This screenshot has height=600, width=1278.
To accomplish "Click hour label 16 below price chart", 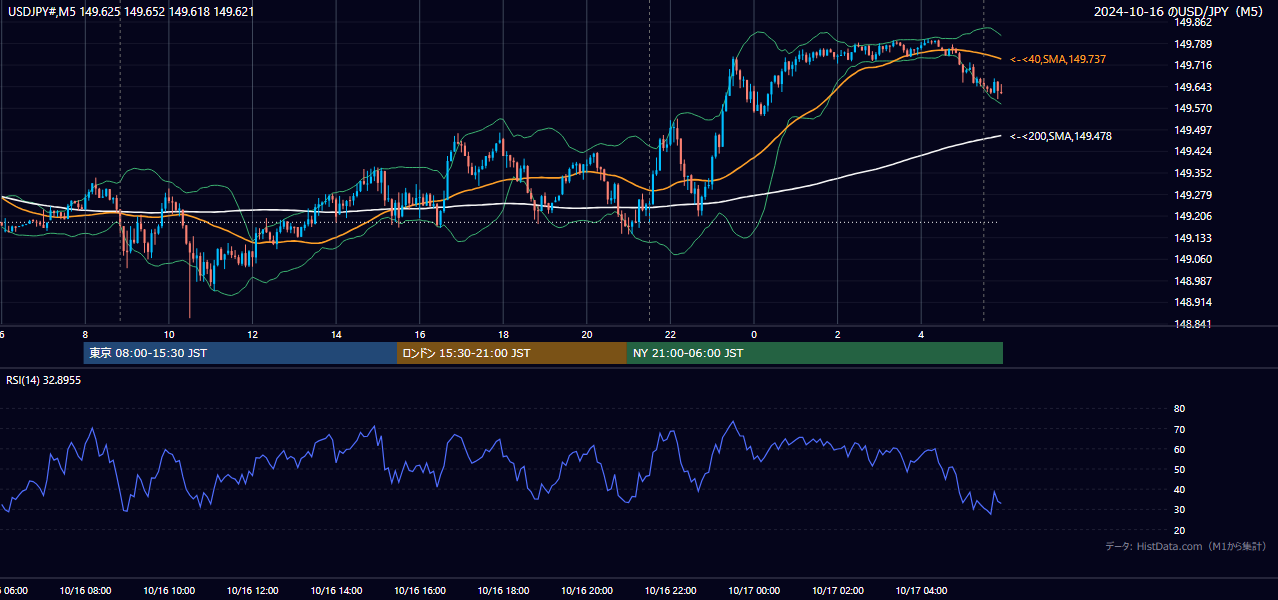I will tap(420, 334).
